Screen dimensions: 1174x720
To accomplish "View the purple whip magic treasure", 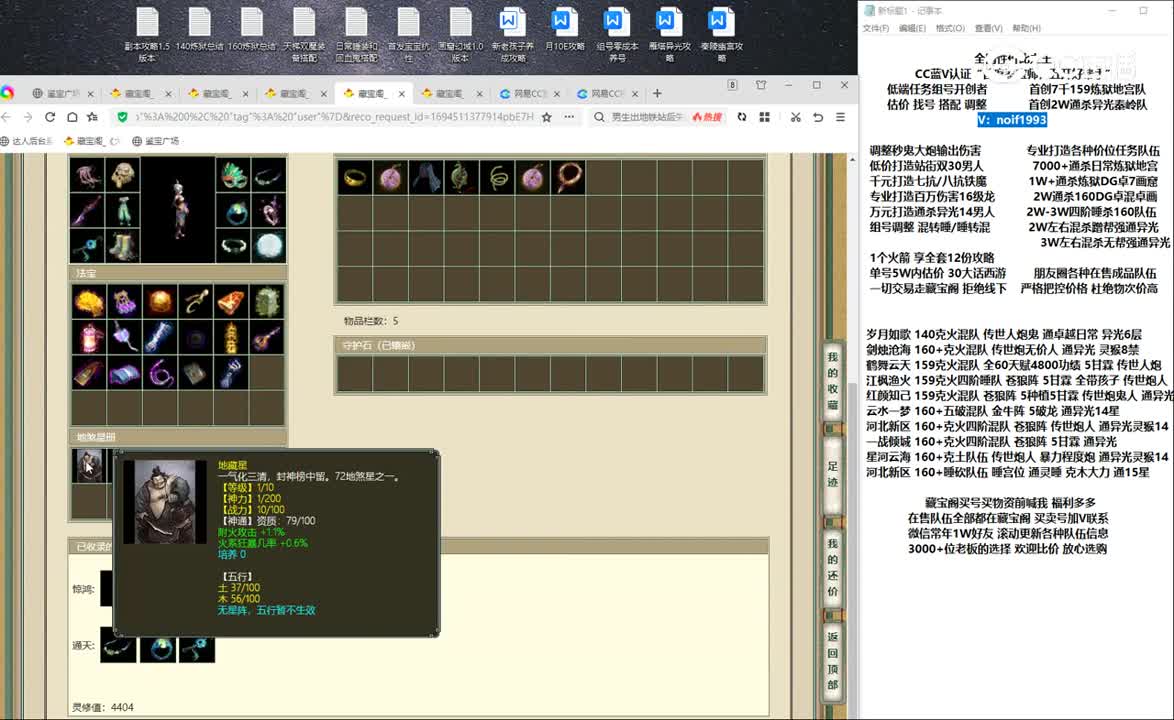I will [160, 373].
